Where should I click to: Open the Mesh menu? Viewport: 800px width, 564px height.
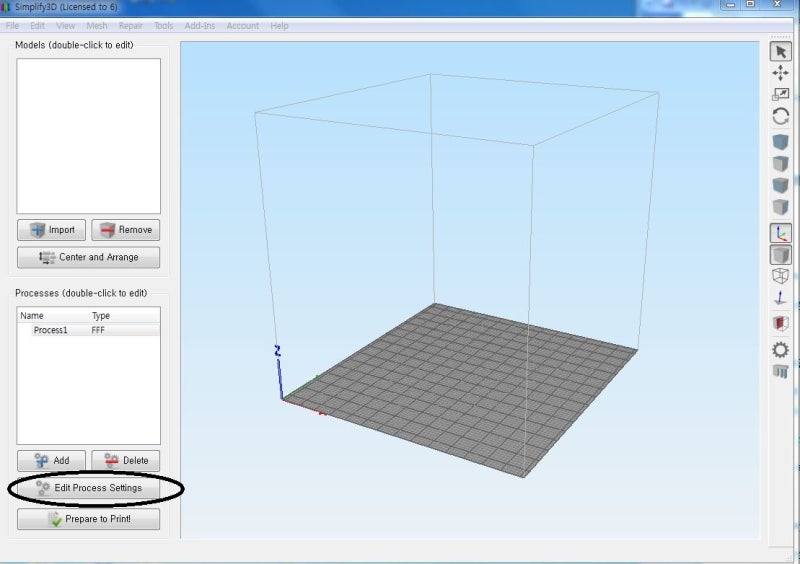coord(96,26)
